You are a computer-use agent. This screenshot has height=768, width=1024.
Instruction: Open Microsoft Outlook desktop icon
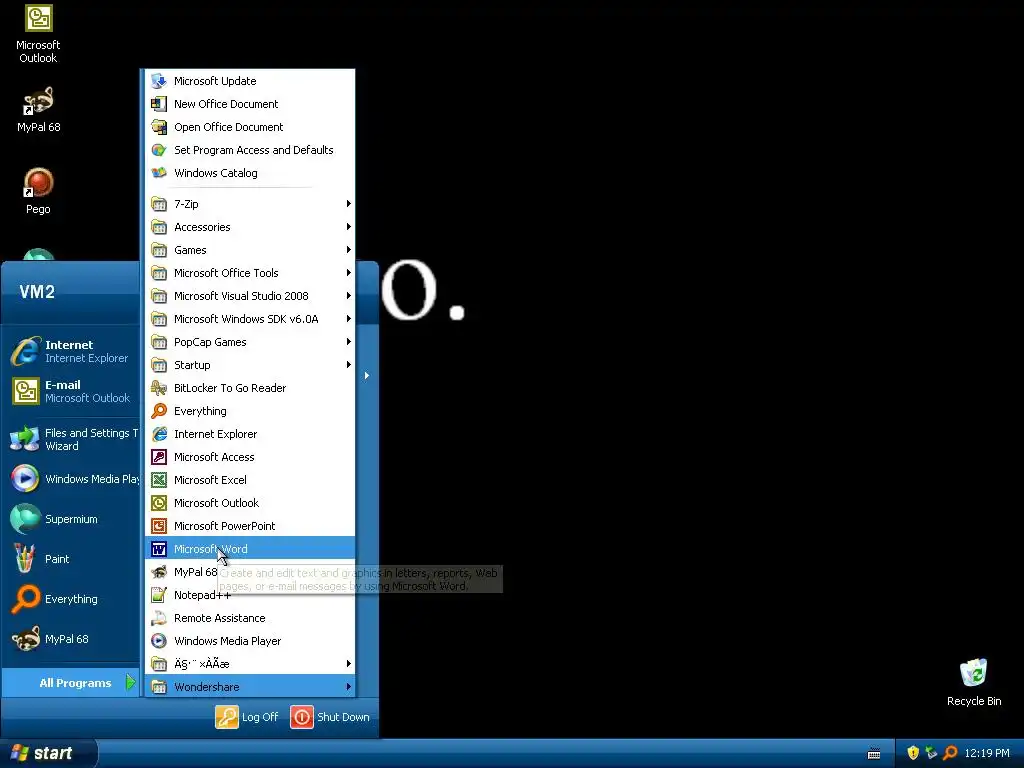tap(38, 33)
